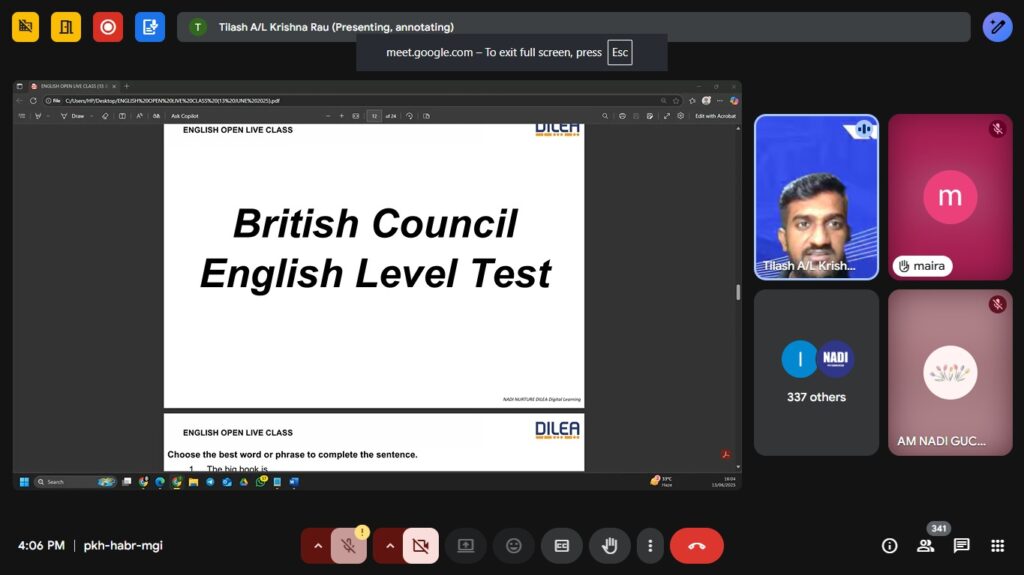Print the PDF document
Image resolution: width=1024 pixels, height=575 pixels.
(x=622, y=116)
